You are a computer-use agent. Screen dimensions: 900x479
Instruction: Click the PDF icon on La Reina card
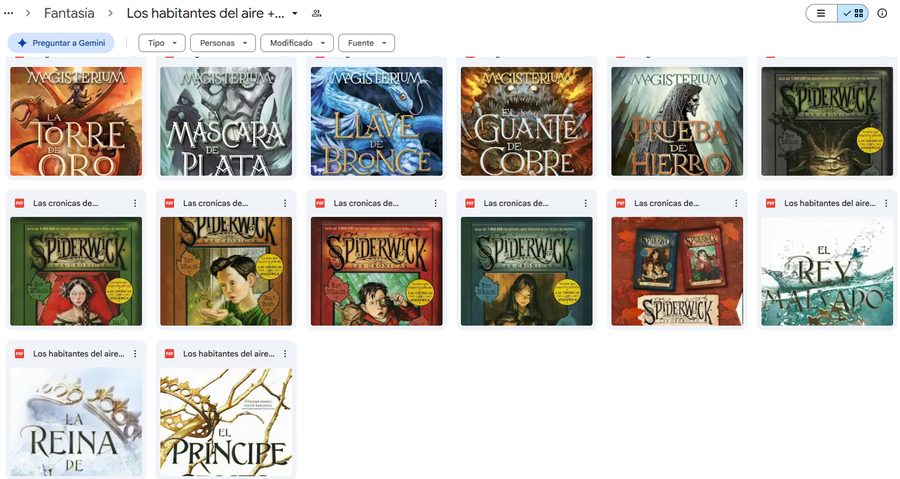(20, 354)
